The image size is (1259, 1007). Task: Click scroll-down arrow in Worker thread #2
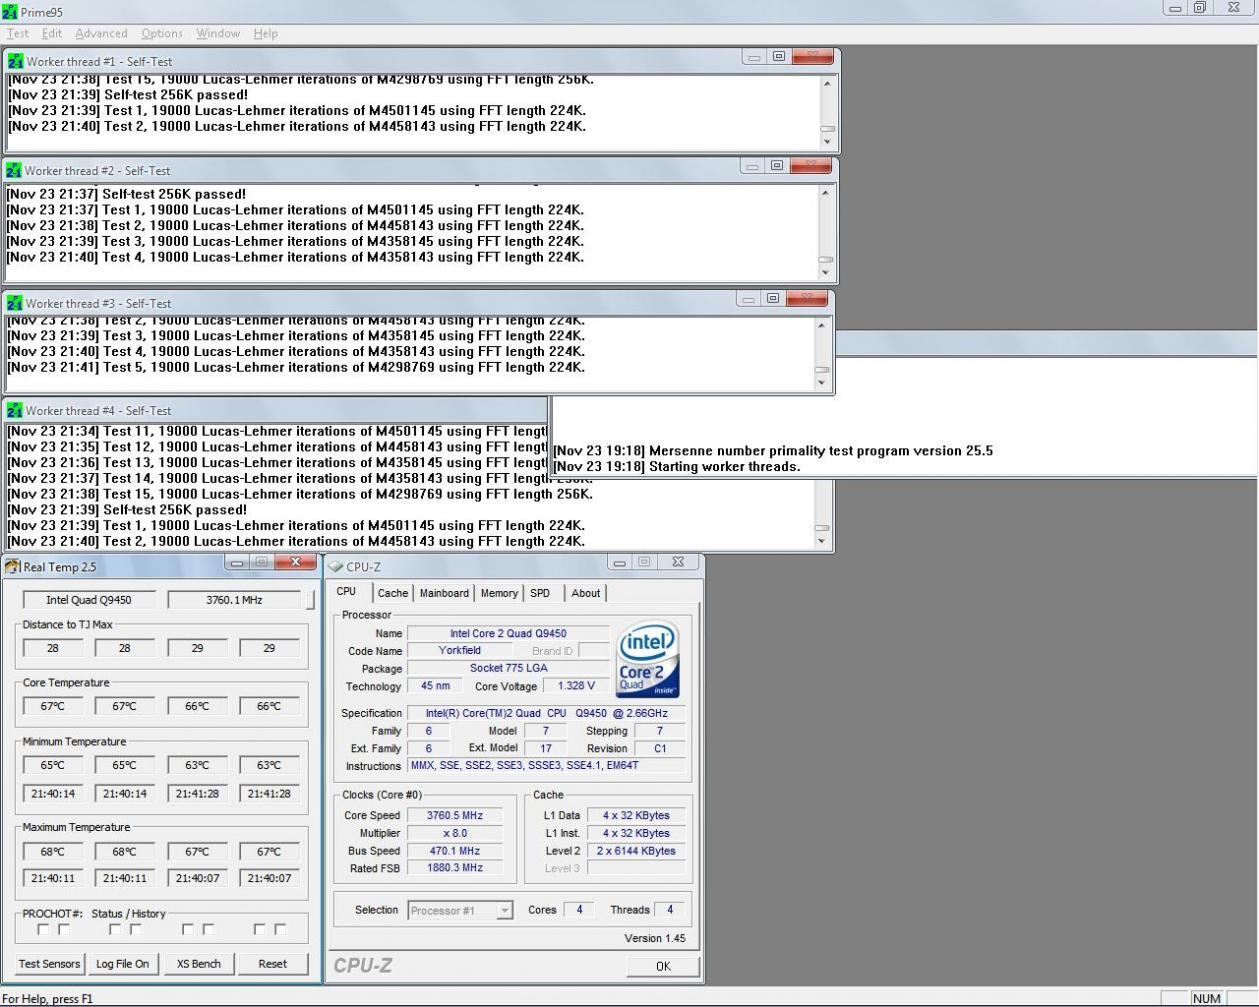[x=825, y=273]
